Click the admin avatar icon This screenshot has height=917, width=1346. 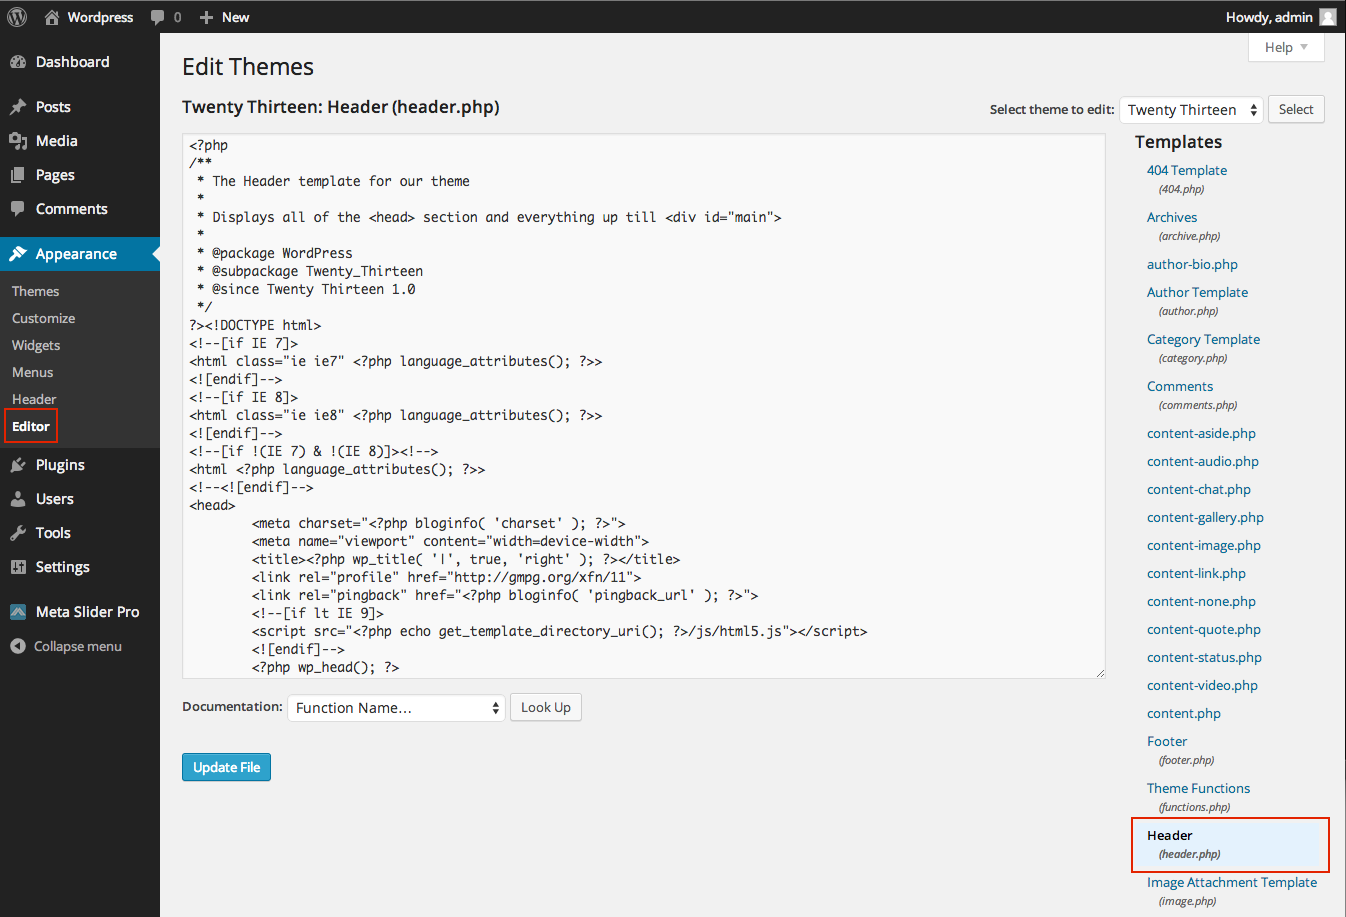(x=1328, y=17)
